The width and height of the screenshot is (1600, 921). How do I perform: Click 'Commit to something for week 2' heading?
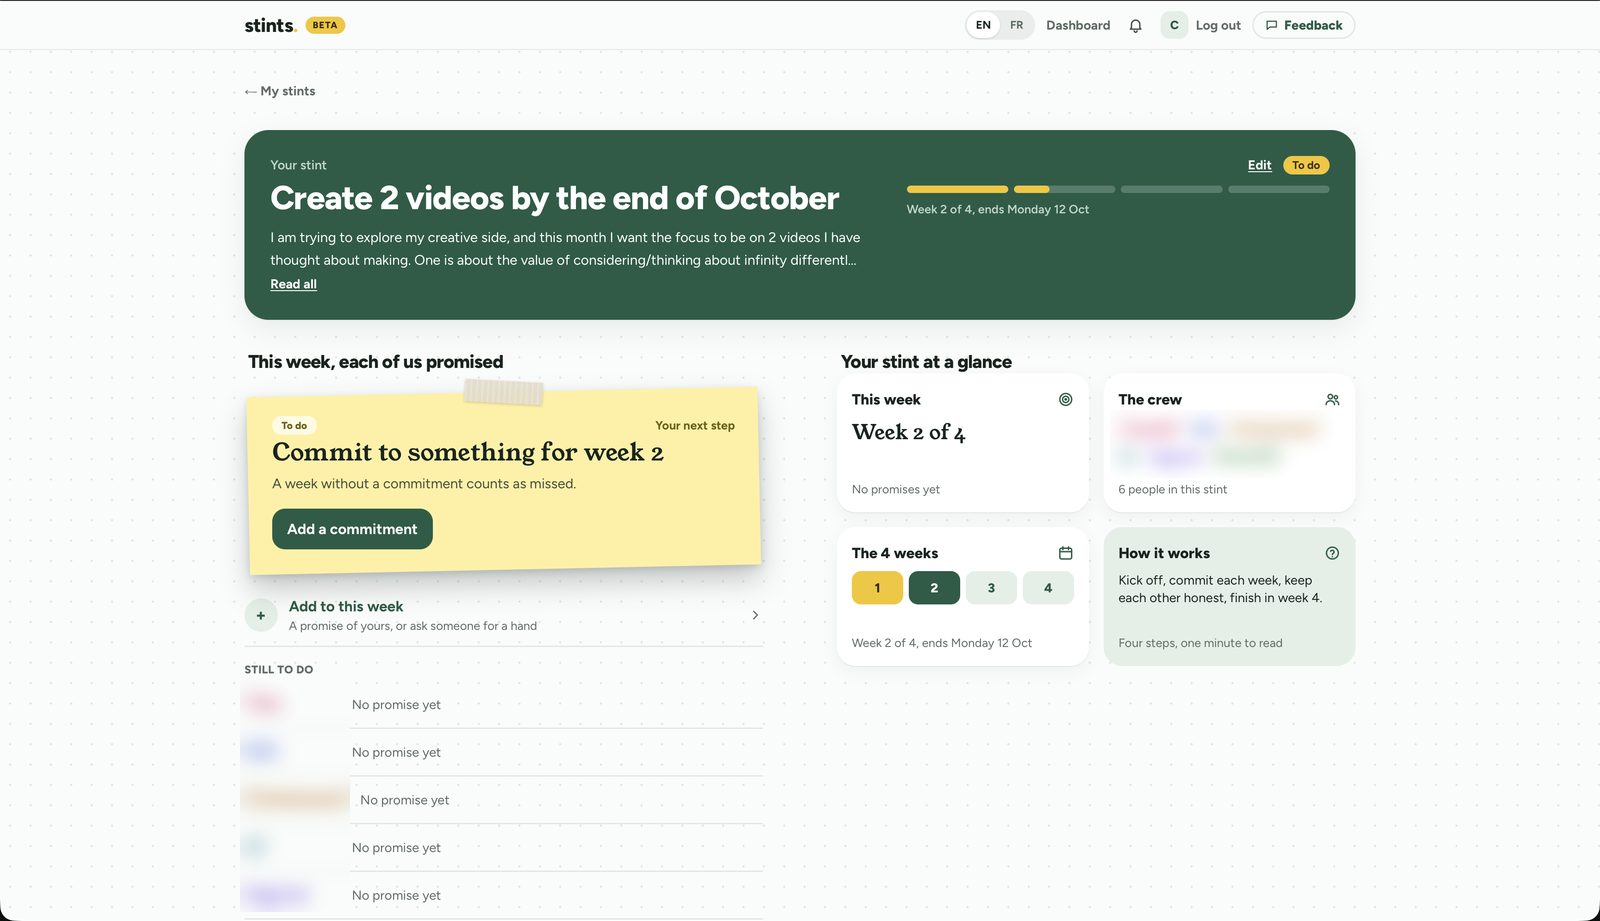(x=468, y=452)
